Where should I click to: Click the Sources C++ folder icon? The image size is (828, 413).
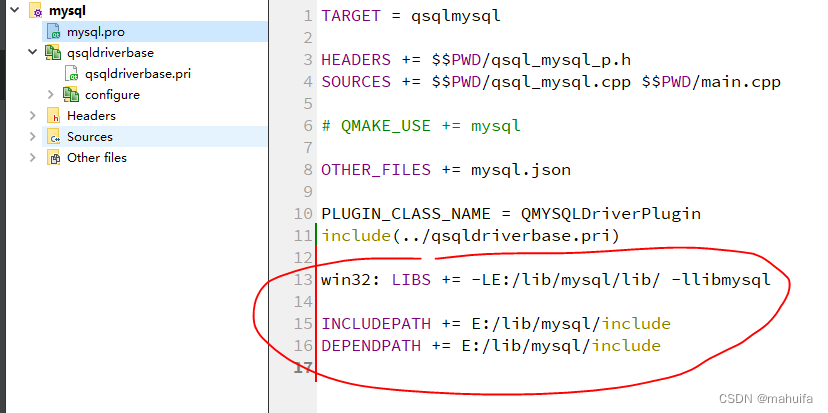[53, 137]
